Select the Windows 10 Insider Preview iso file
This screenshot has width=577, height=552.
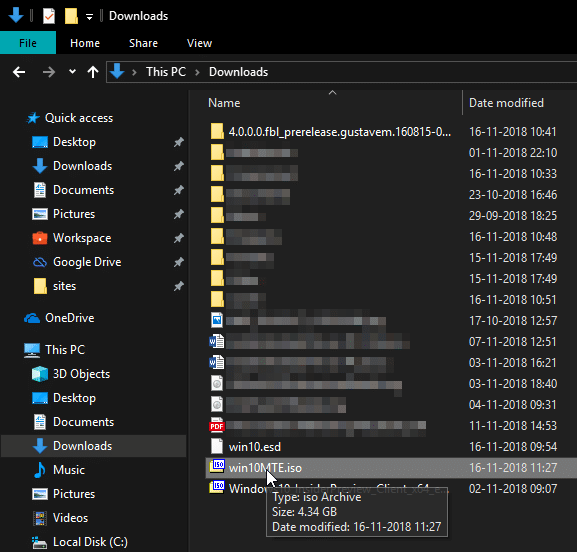[339, 489]
